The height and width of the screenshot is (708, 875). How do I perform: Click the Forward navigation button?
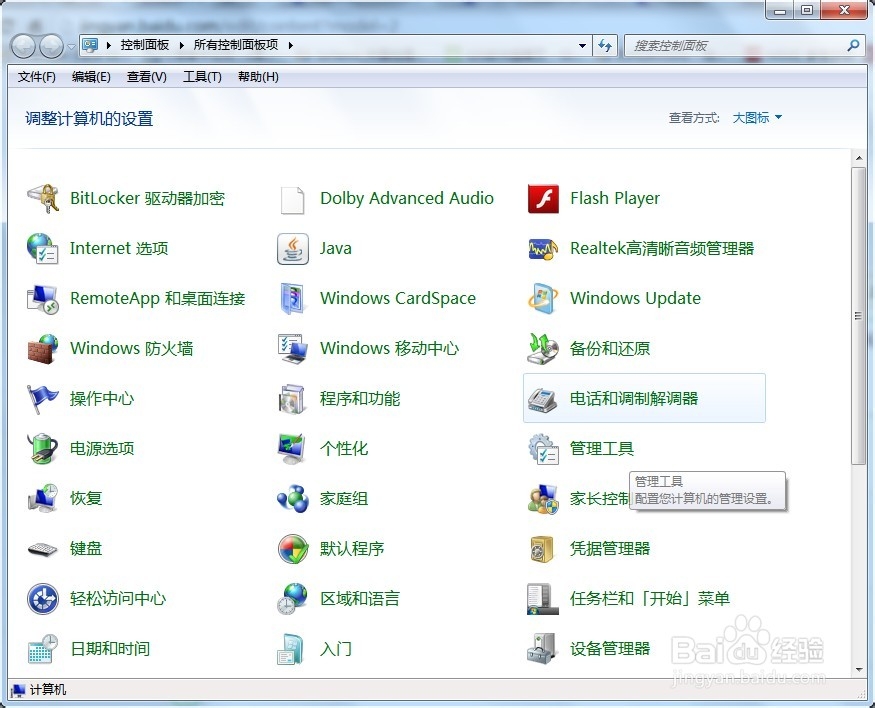click(x=52, y=46)
